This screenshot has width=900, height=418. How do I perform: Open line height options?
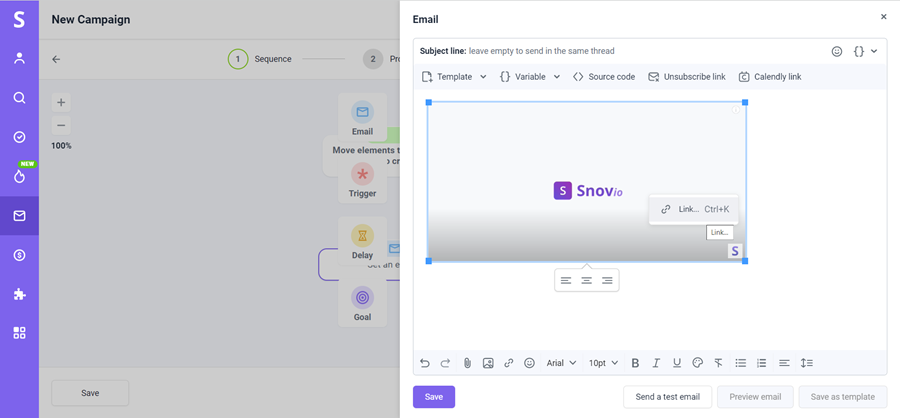click(x=806, y=363)
